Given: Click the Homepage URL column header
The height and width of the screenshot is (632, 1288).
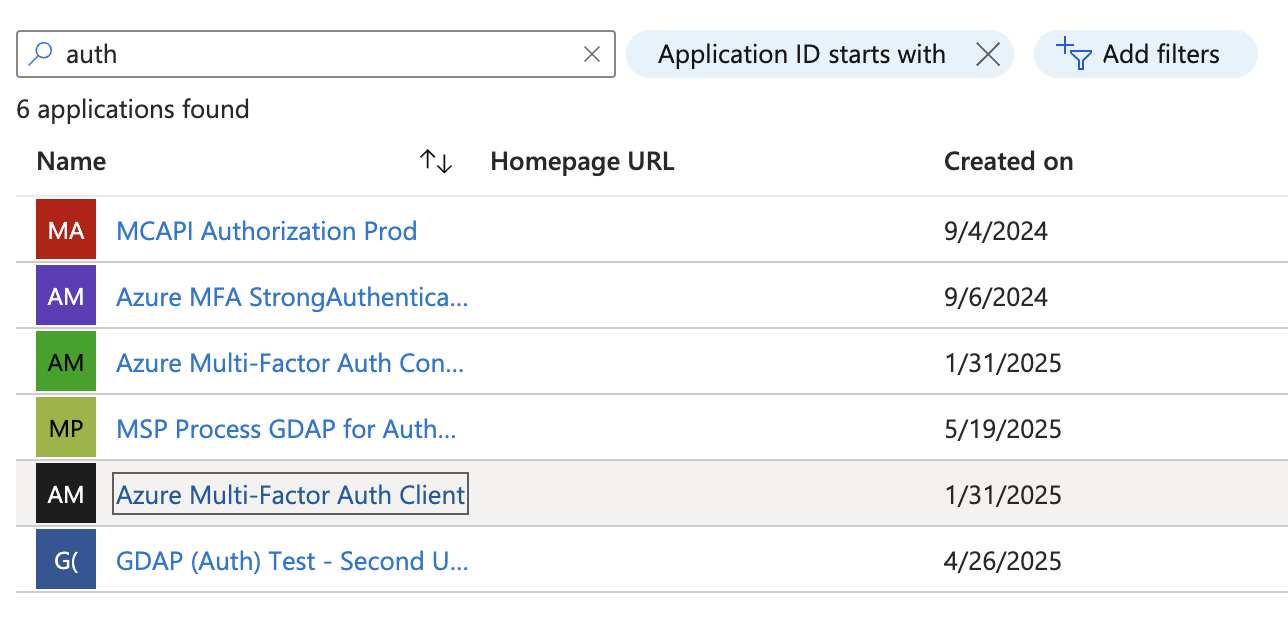Looking at the screenshot, I should [x=582, y=161].
